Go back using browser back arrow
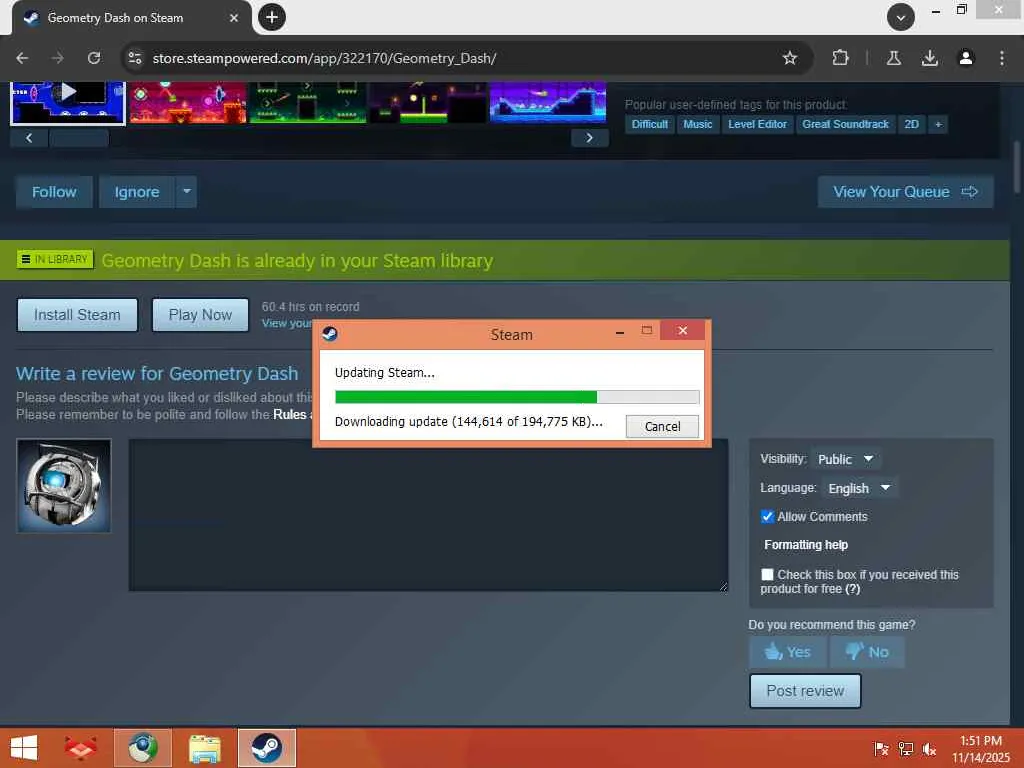The image size is (1024, 768). pyautogui.click(x=22, y=58)
